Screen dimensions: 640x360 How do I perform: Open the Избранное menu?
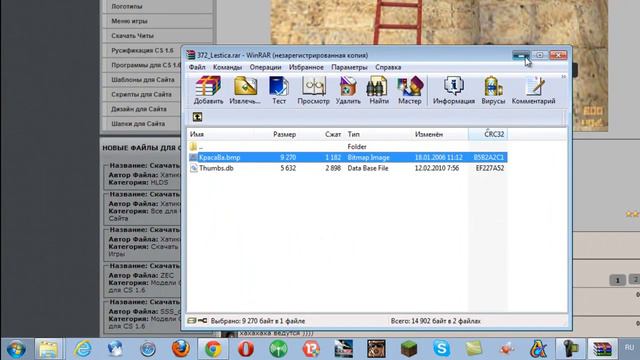tap(306, 67)
